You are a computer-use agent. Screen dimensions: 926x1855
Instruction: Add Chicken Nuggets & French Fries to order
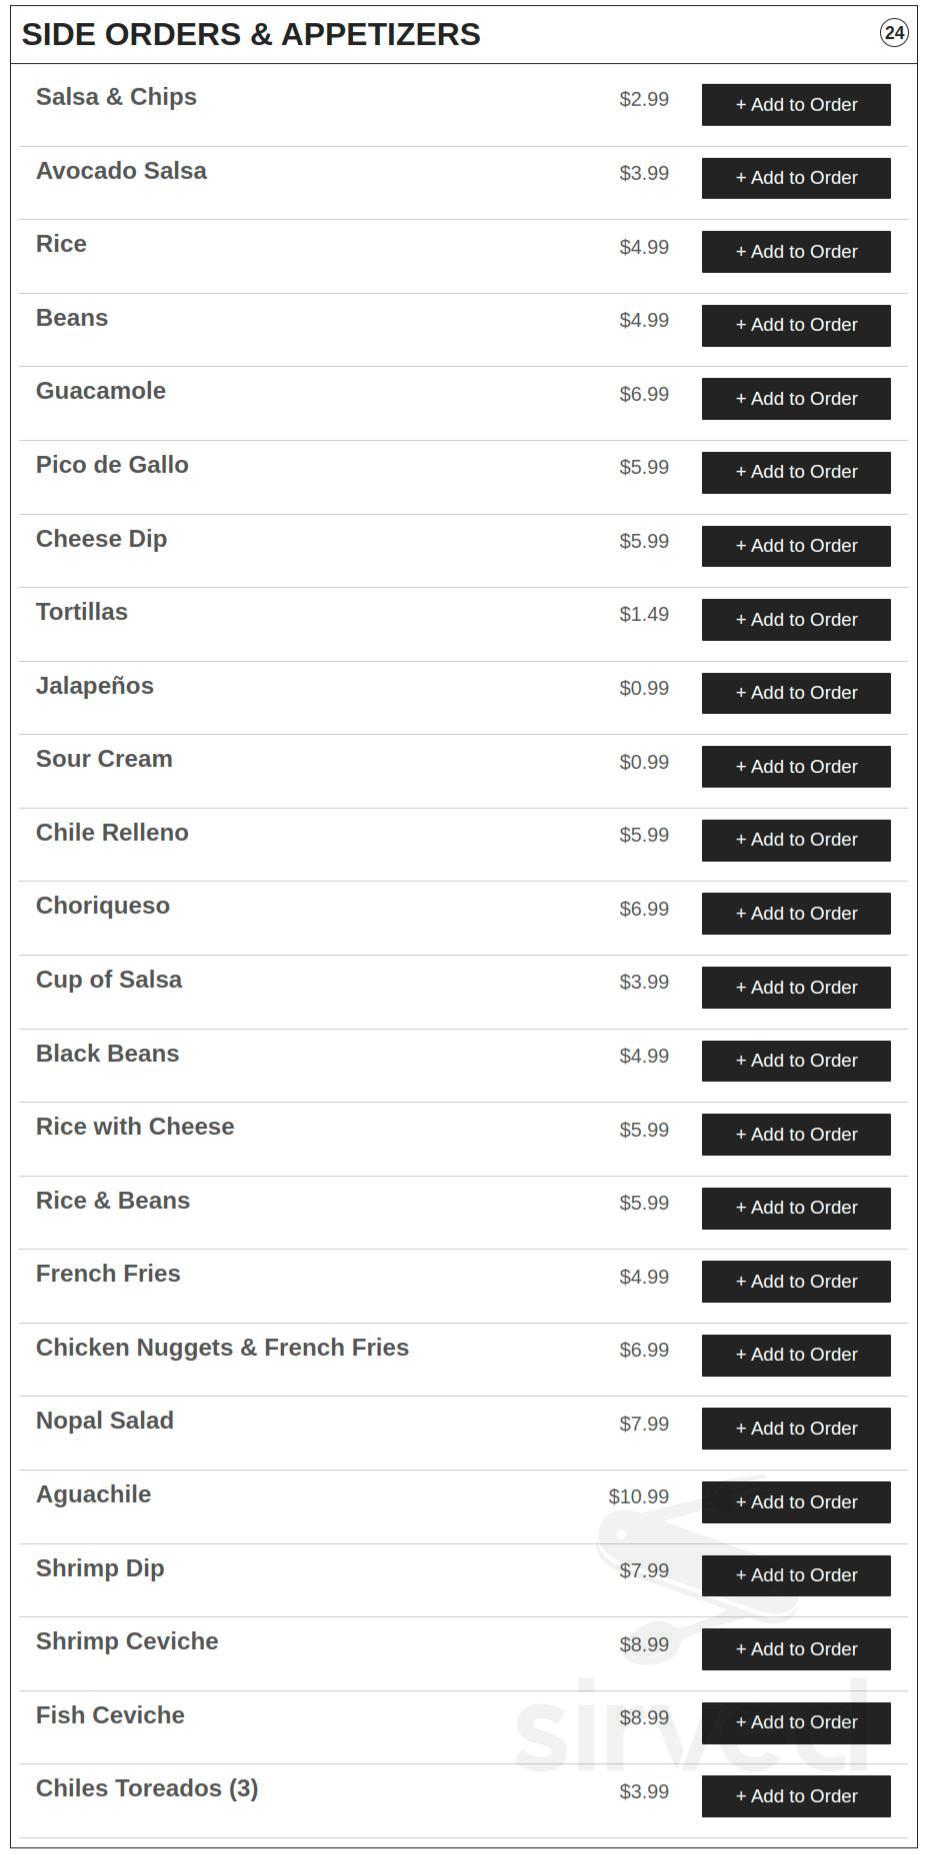coord(795,1354)
